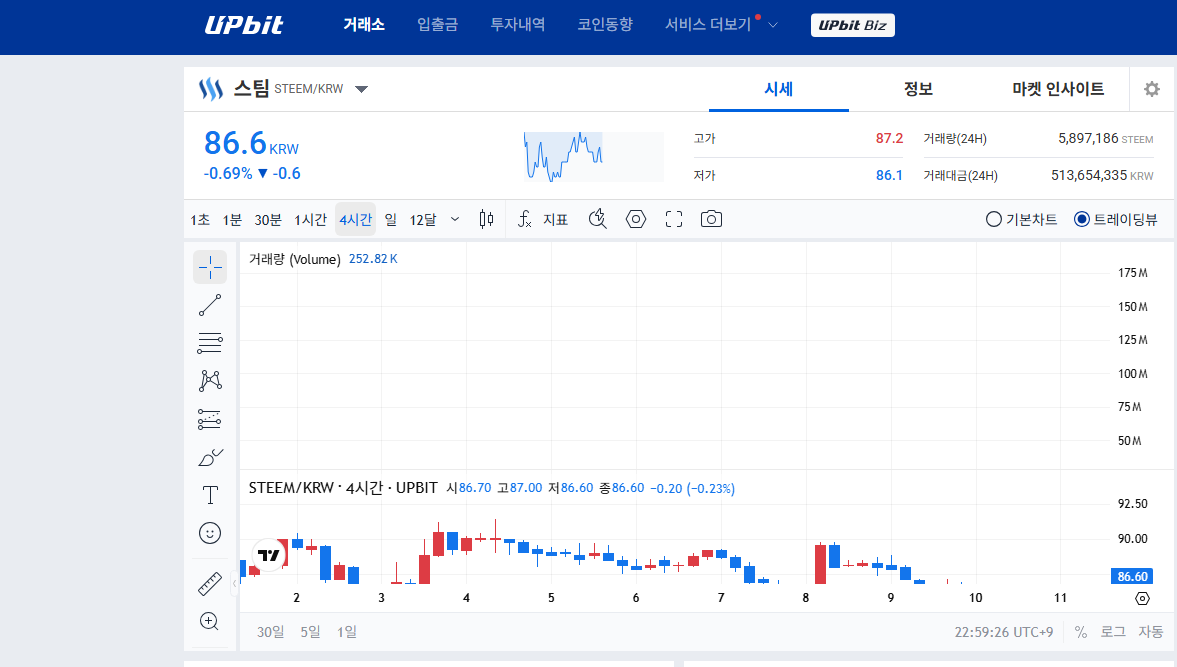The width and height of the screenshot is (1177, 667).
Task: Click the 고가 value 87.2
Action: (x=889, y=138)
